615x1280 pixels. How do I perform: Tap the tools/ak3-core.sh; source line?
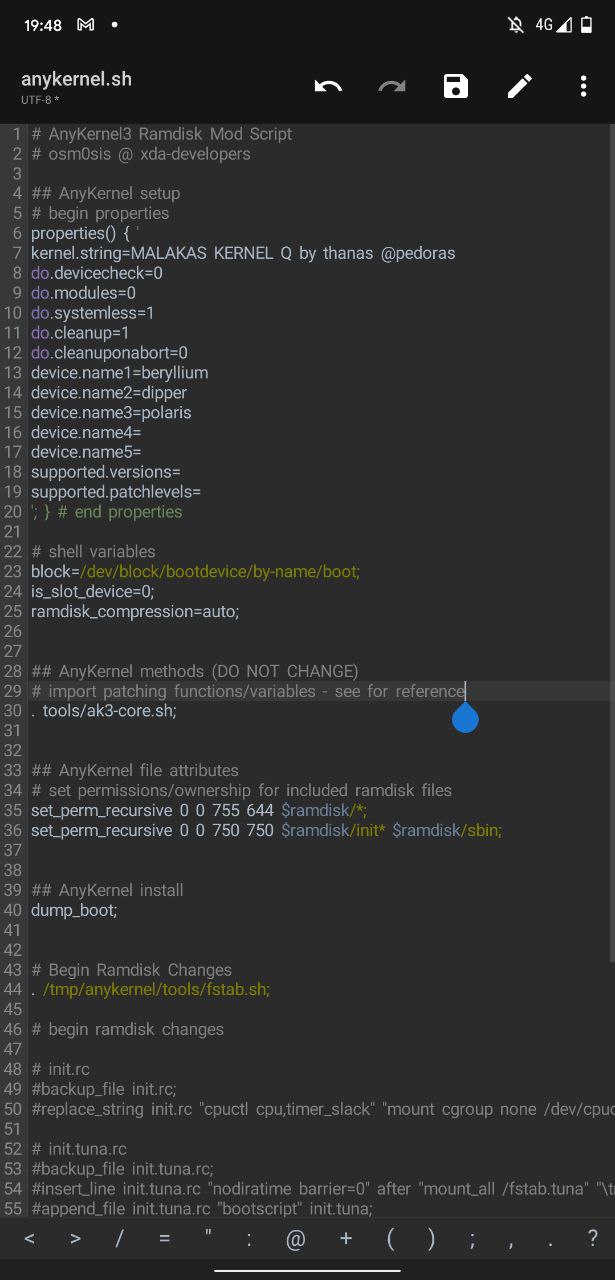point(104,711)
